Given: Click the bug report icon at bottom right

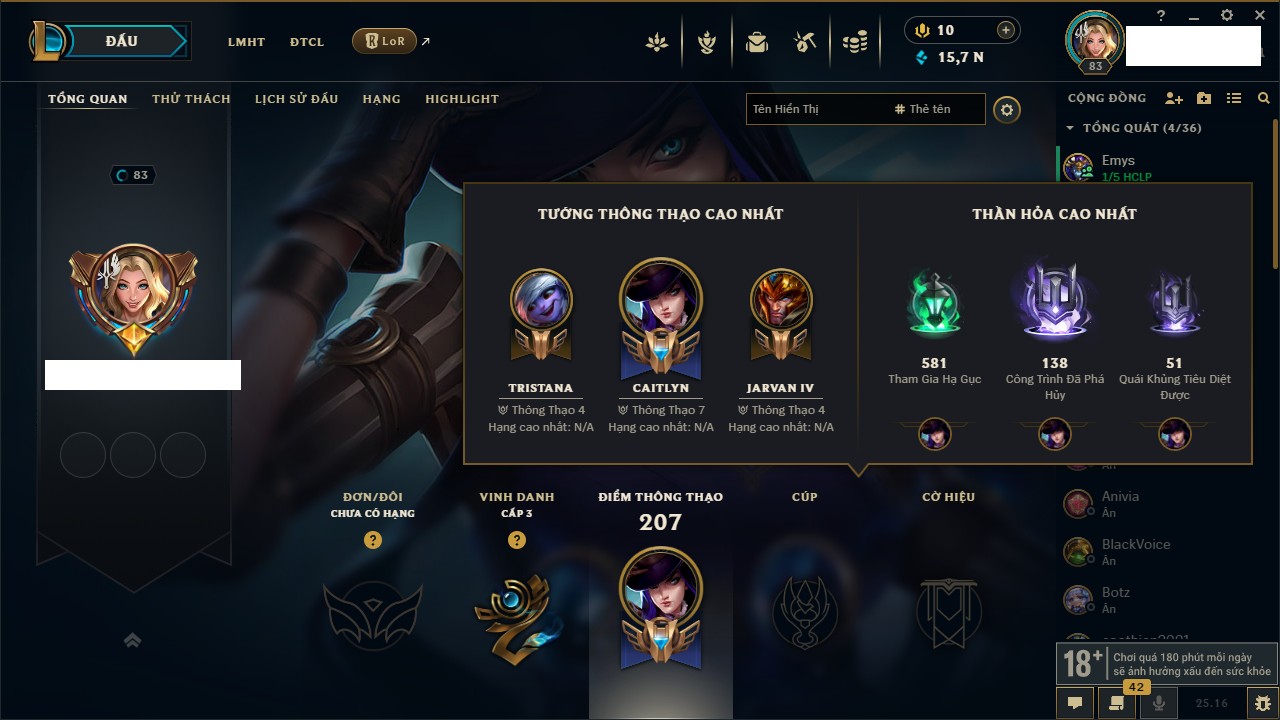Looking at the screenshot, I should (1263, 703).
